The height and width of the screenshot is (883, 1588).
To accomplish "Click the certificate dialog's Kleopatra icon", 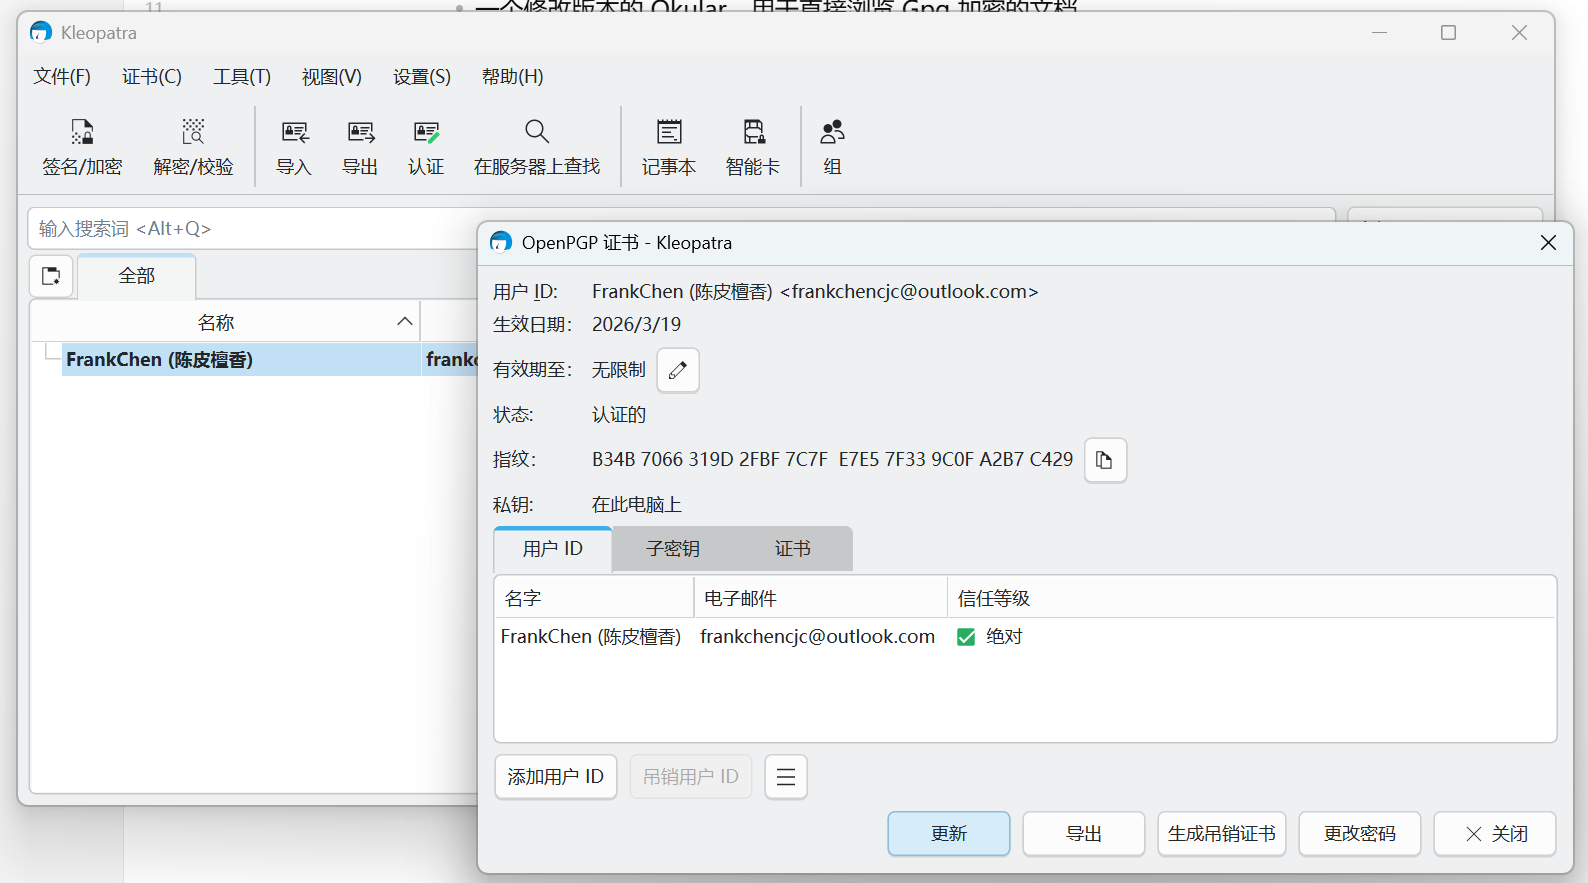I will [x=501, y=242].
